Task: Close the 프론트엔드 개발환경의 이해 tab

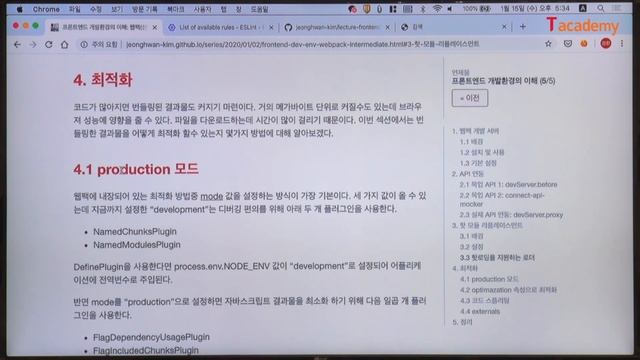Action: pos(155,27)
